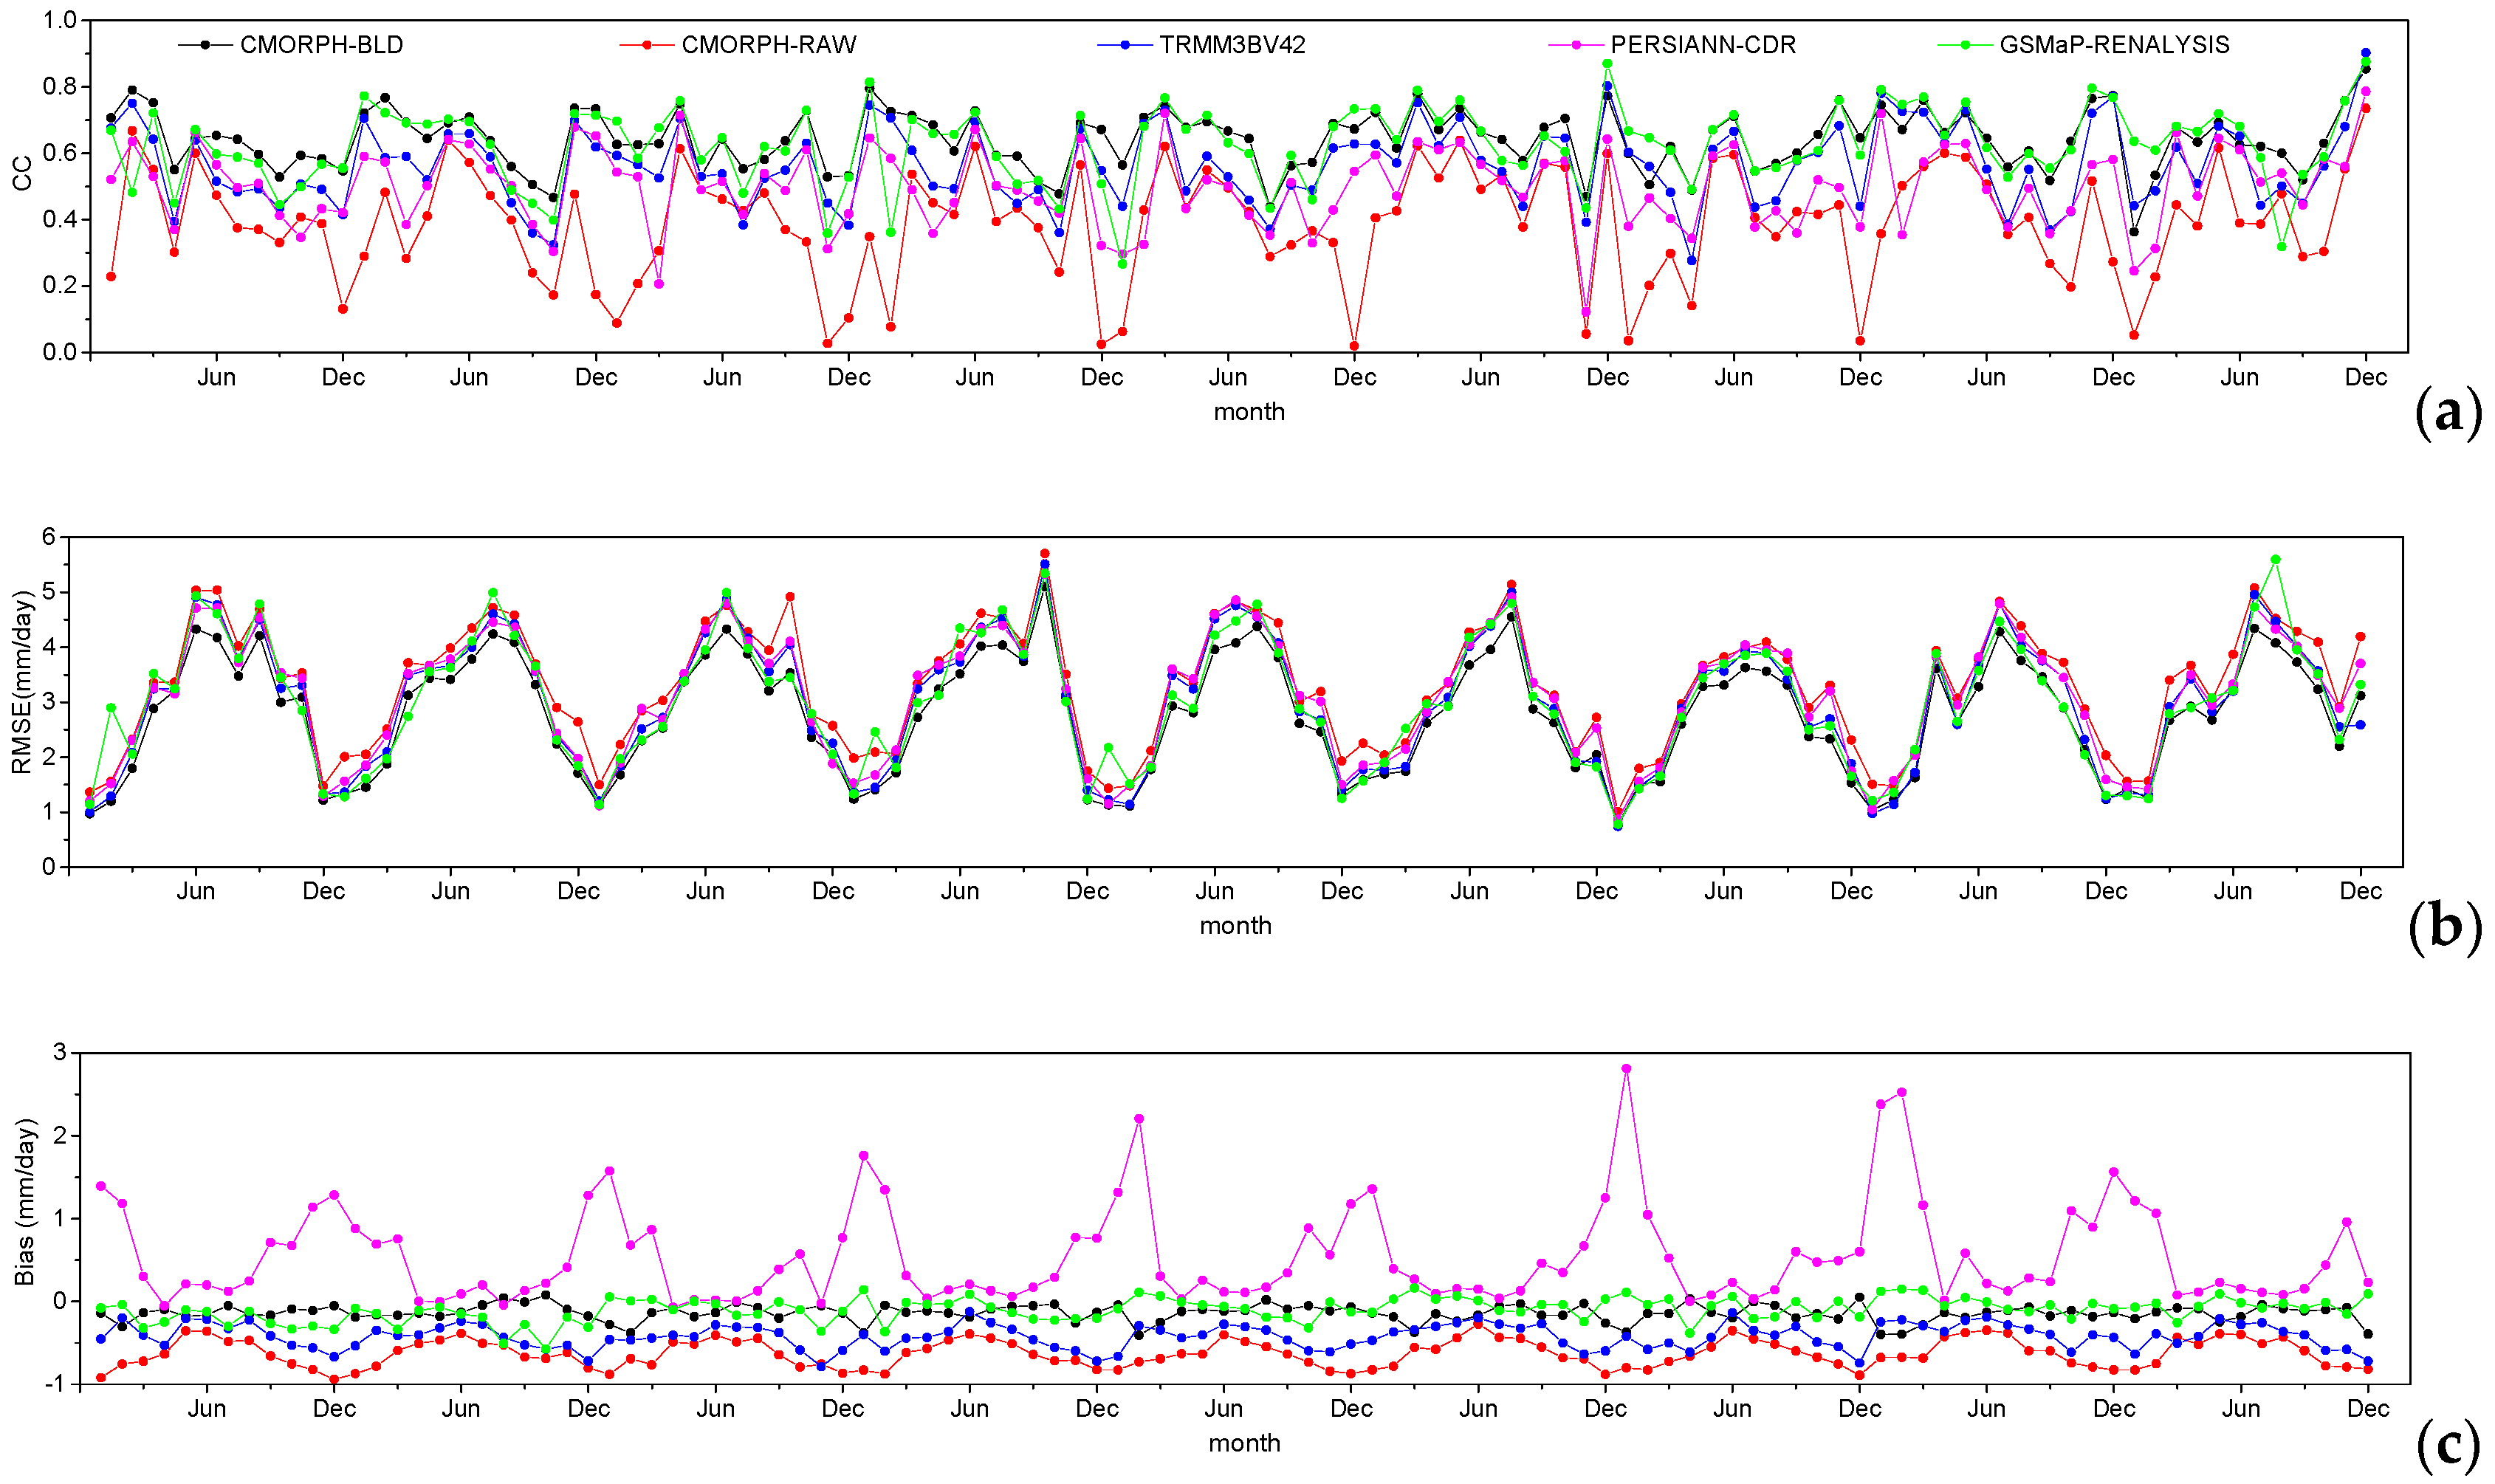Click the red CMORPH-RAW legend marker
This screenshot has width=2495, height=1484.
[647, 45]
